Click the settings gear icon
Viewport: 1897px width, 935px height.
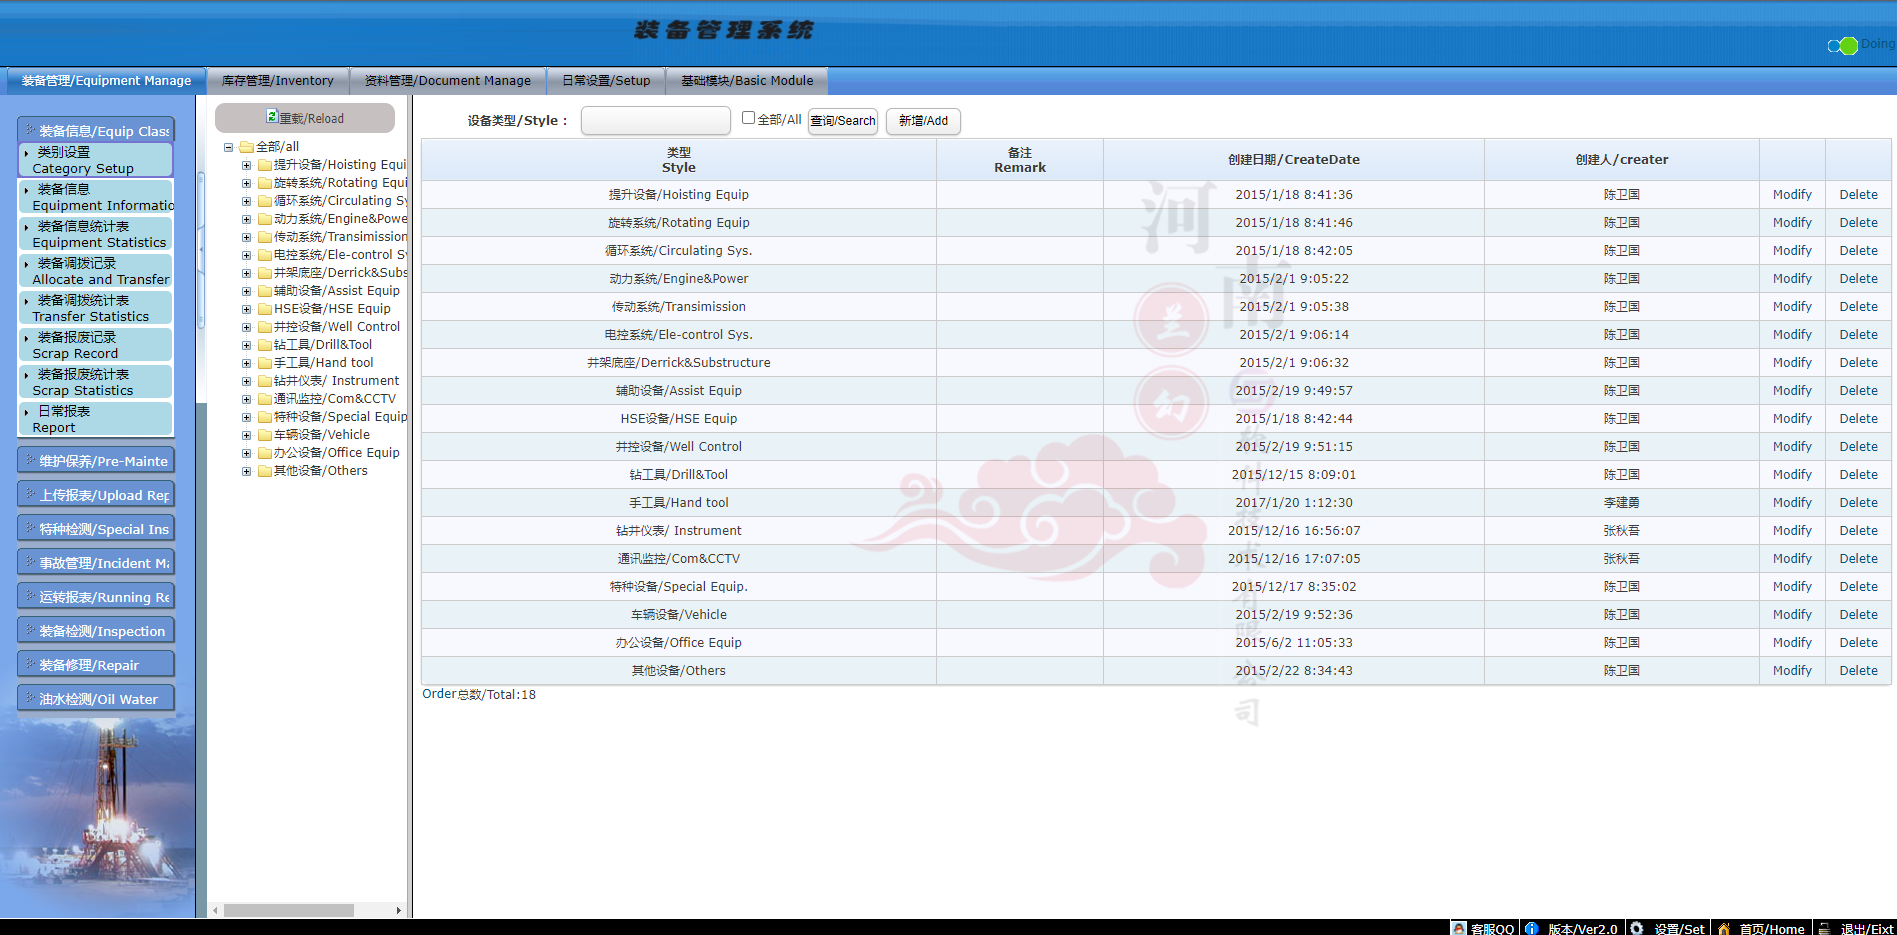point(1637,928)
